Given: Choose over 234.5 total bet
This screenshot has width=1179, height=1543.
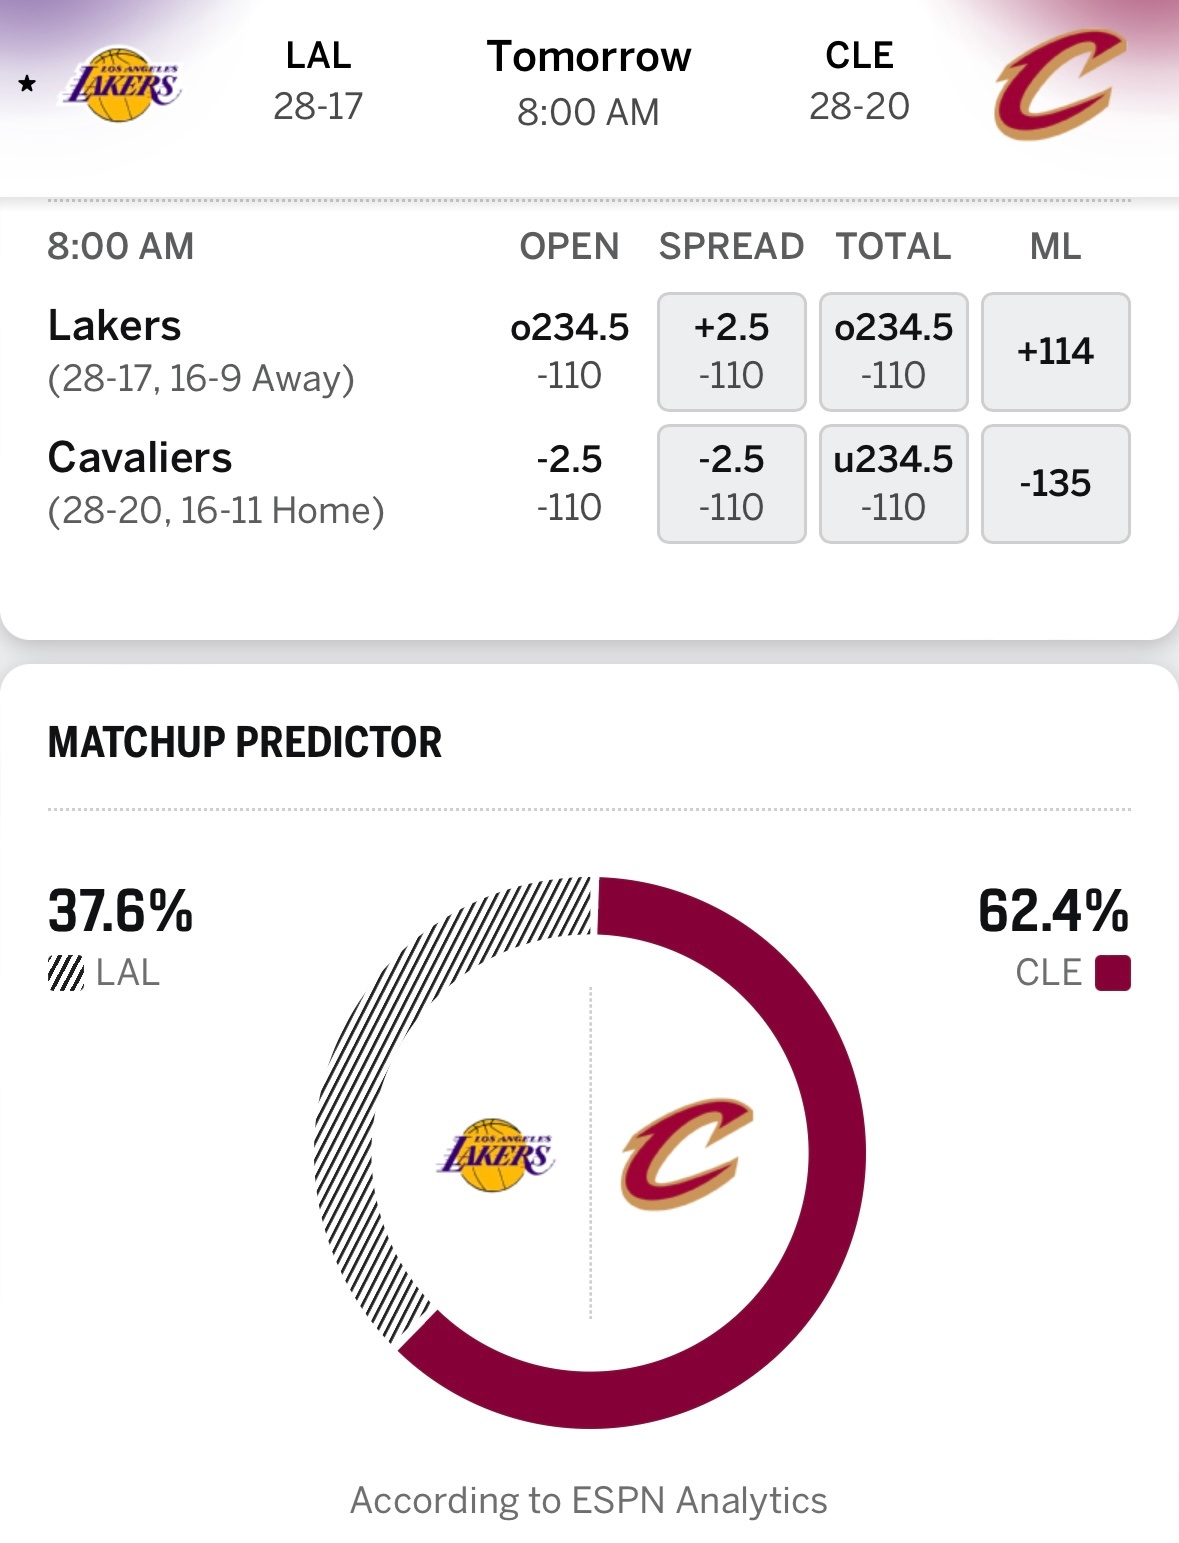Looking at the screenshot, I should pos(894,352).
